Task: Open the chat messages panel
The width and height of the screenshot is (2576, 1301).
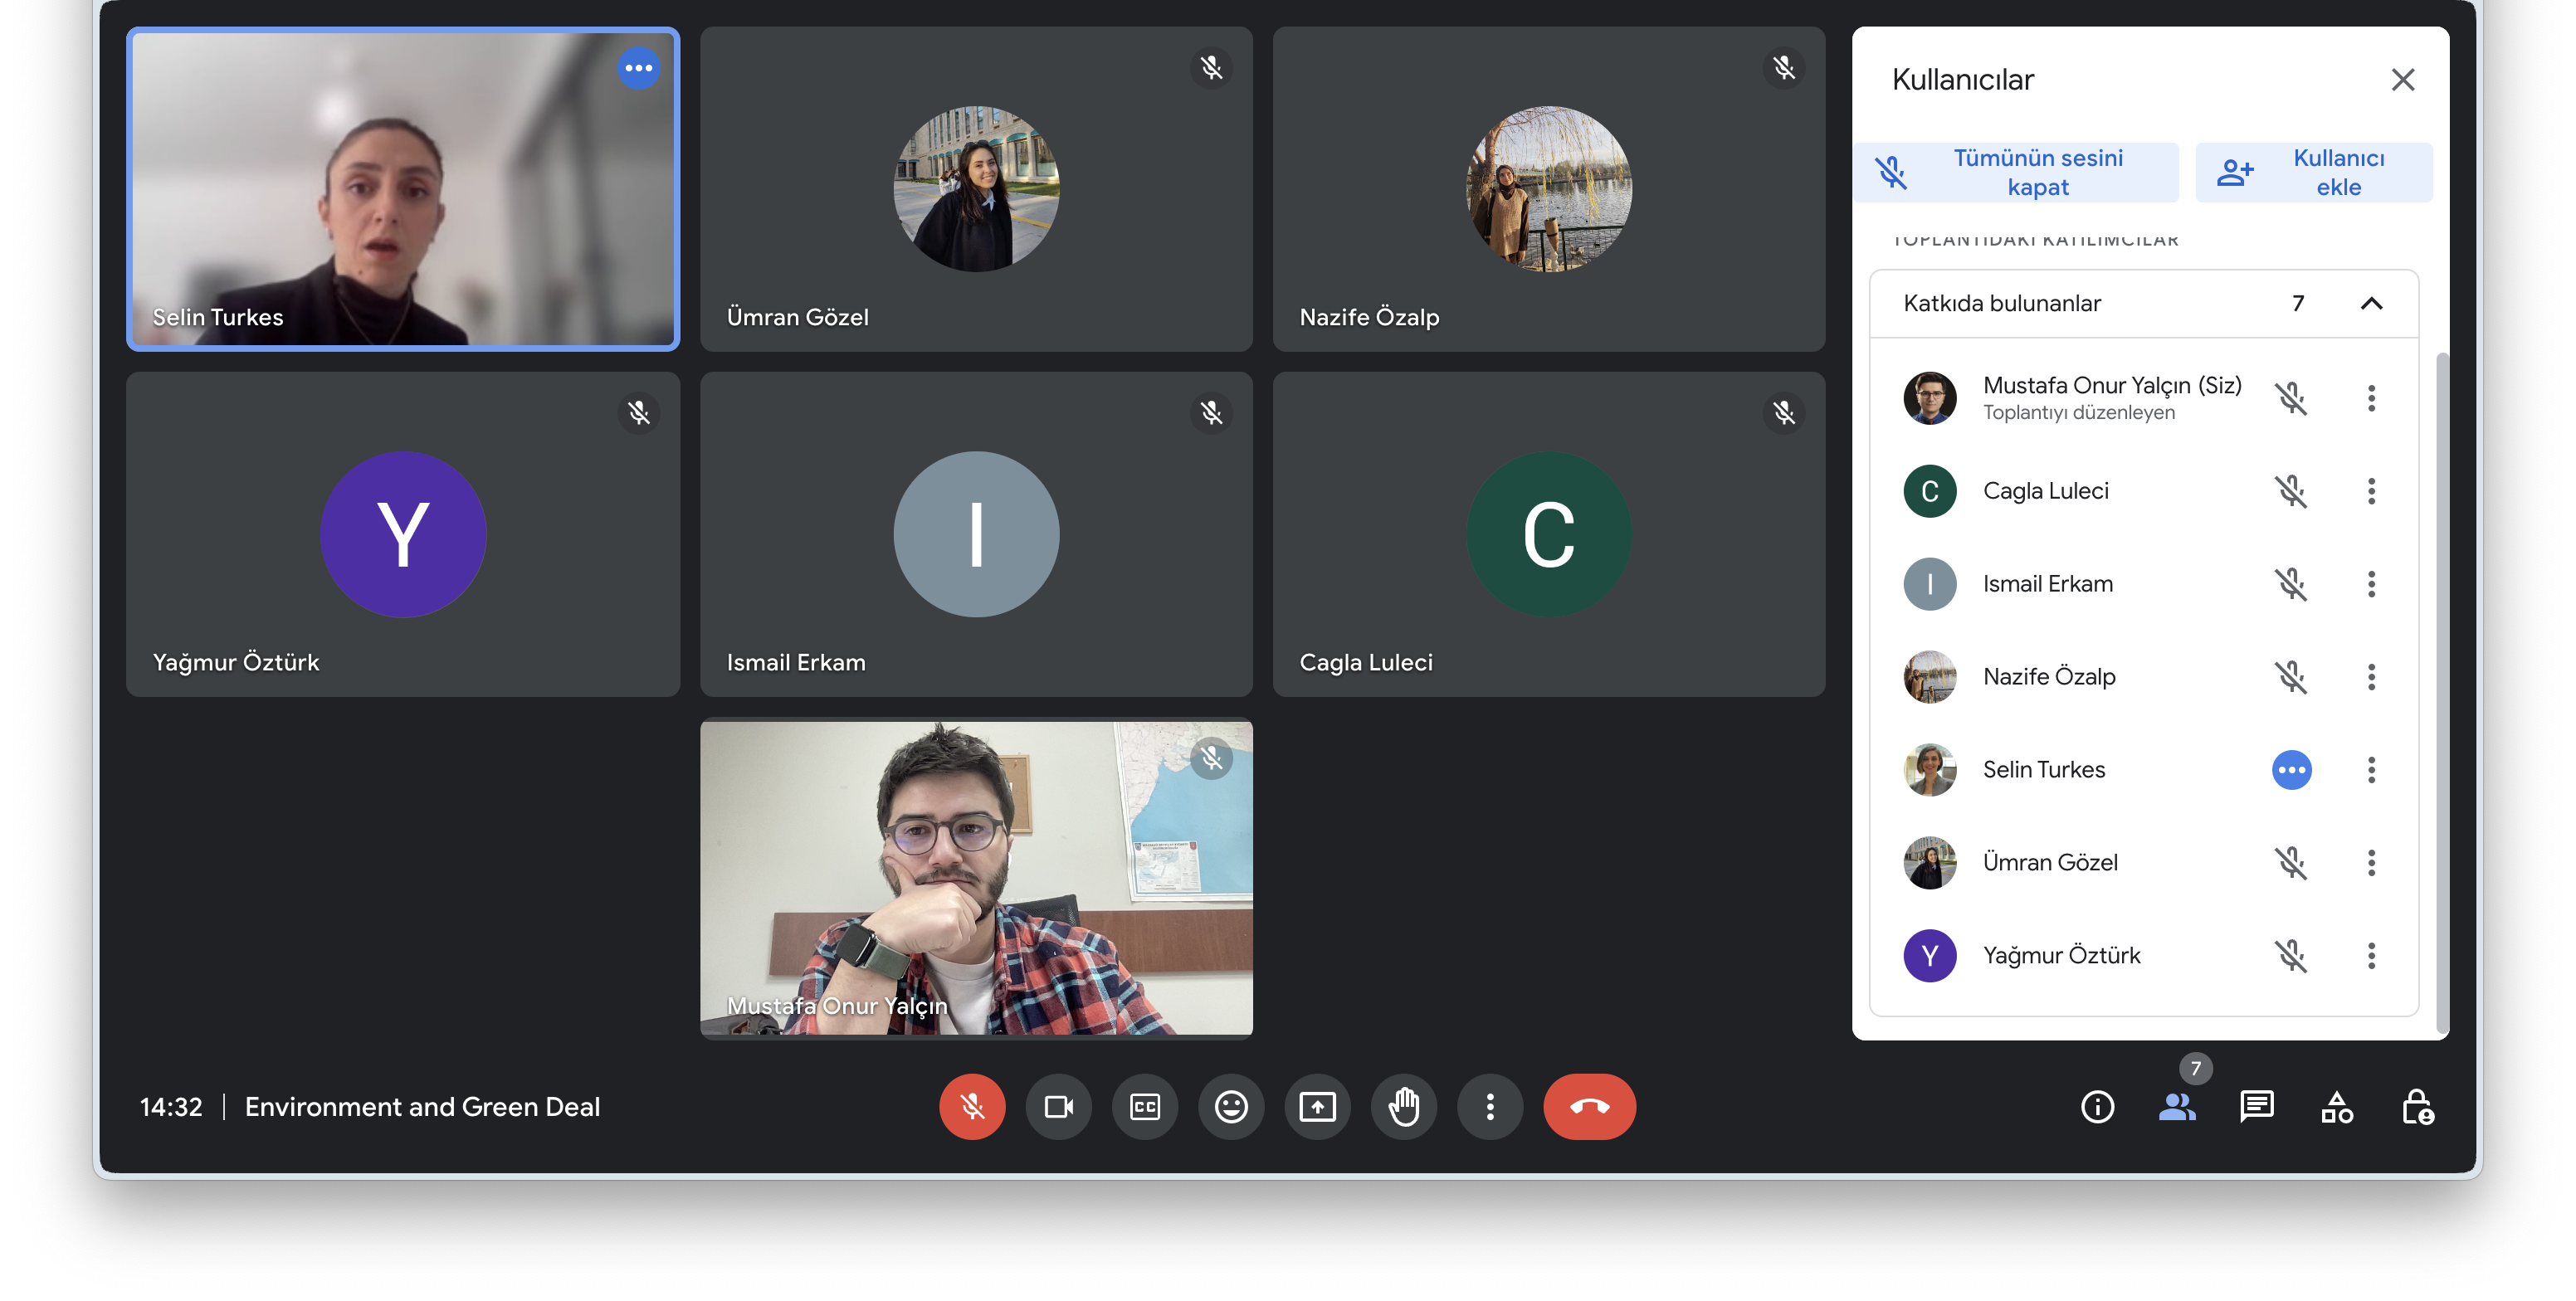Action: pos(2257,1107)
